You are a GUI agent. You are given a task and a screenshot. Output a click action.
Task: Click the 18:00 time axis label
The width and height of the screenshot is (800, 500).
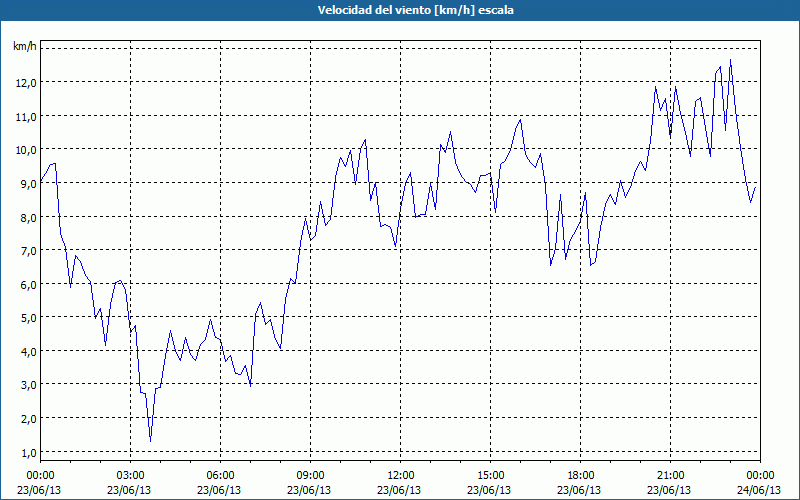pyautogui.click(x=581, y=476)
